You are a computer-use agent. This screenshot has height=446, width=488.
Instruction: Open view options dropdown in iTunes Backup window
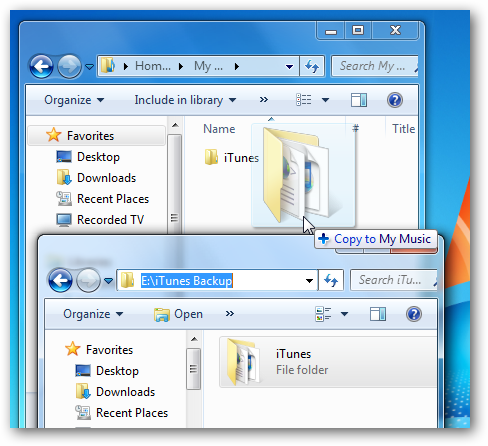tap(345, 314)
